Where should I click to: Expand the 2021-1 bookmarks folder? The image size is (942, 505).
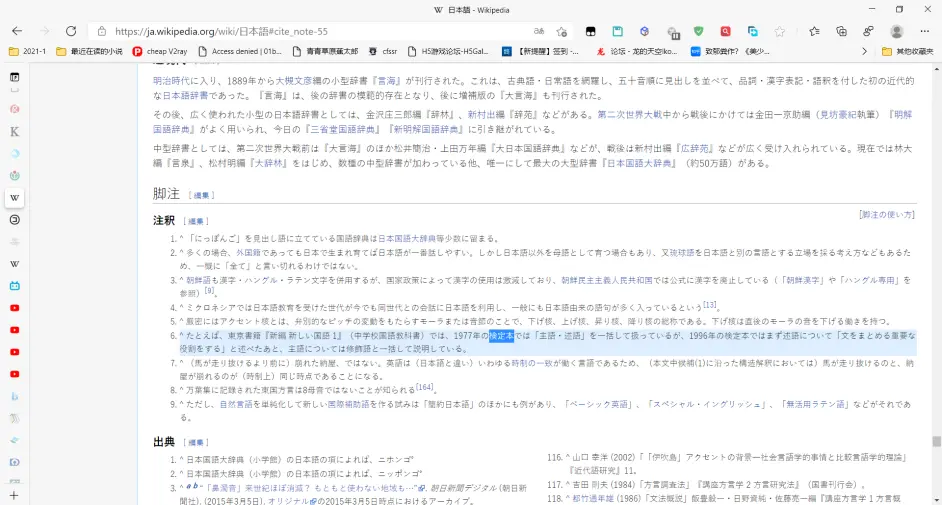28,52
